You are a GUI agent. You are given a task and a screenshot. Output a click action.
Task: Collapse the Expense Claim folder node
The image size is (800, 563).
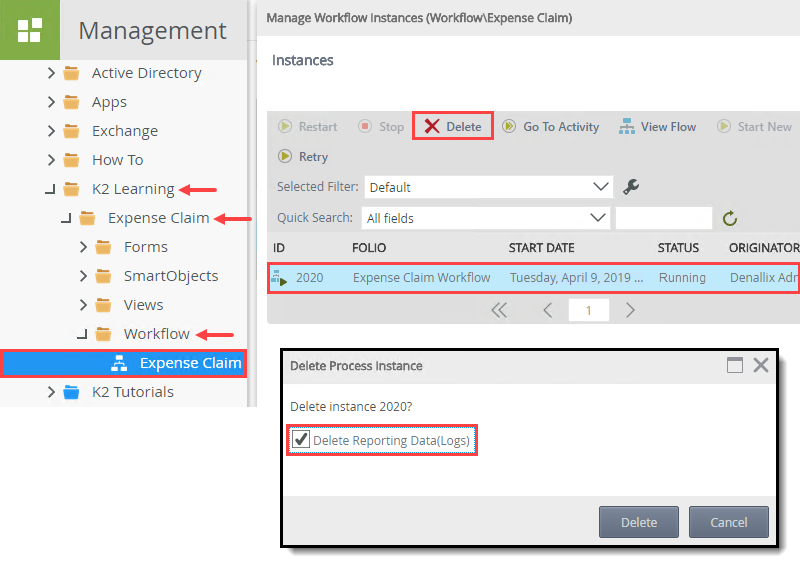click(67, 218)
